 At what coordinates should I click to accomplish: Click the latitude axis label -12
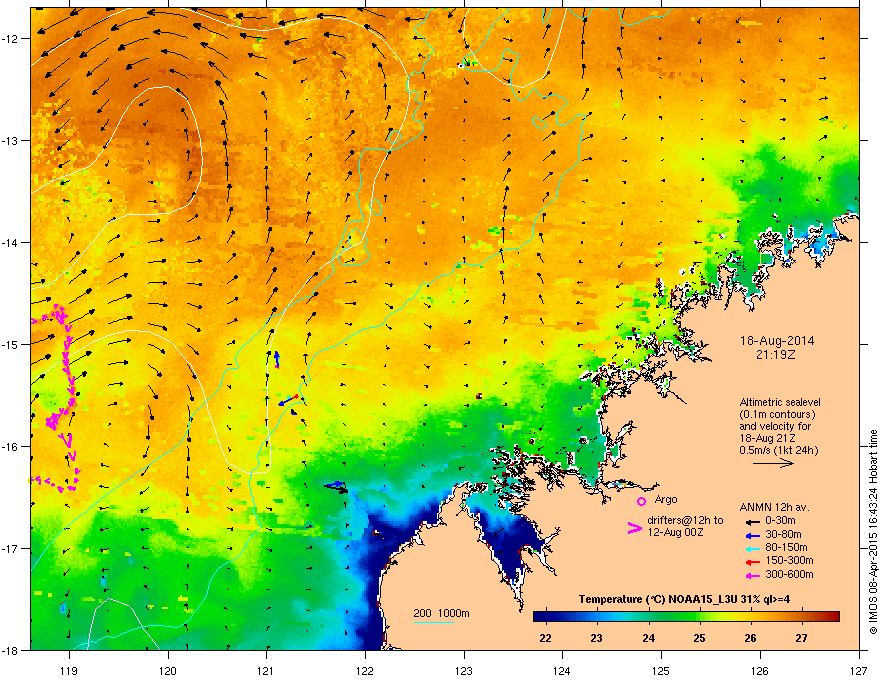(x=10, y=39)
